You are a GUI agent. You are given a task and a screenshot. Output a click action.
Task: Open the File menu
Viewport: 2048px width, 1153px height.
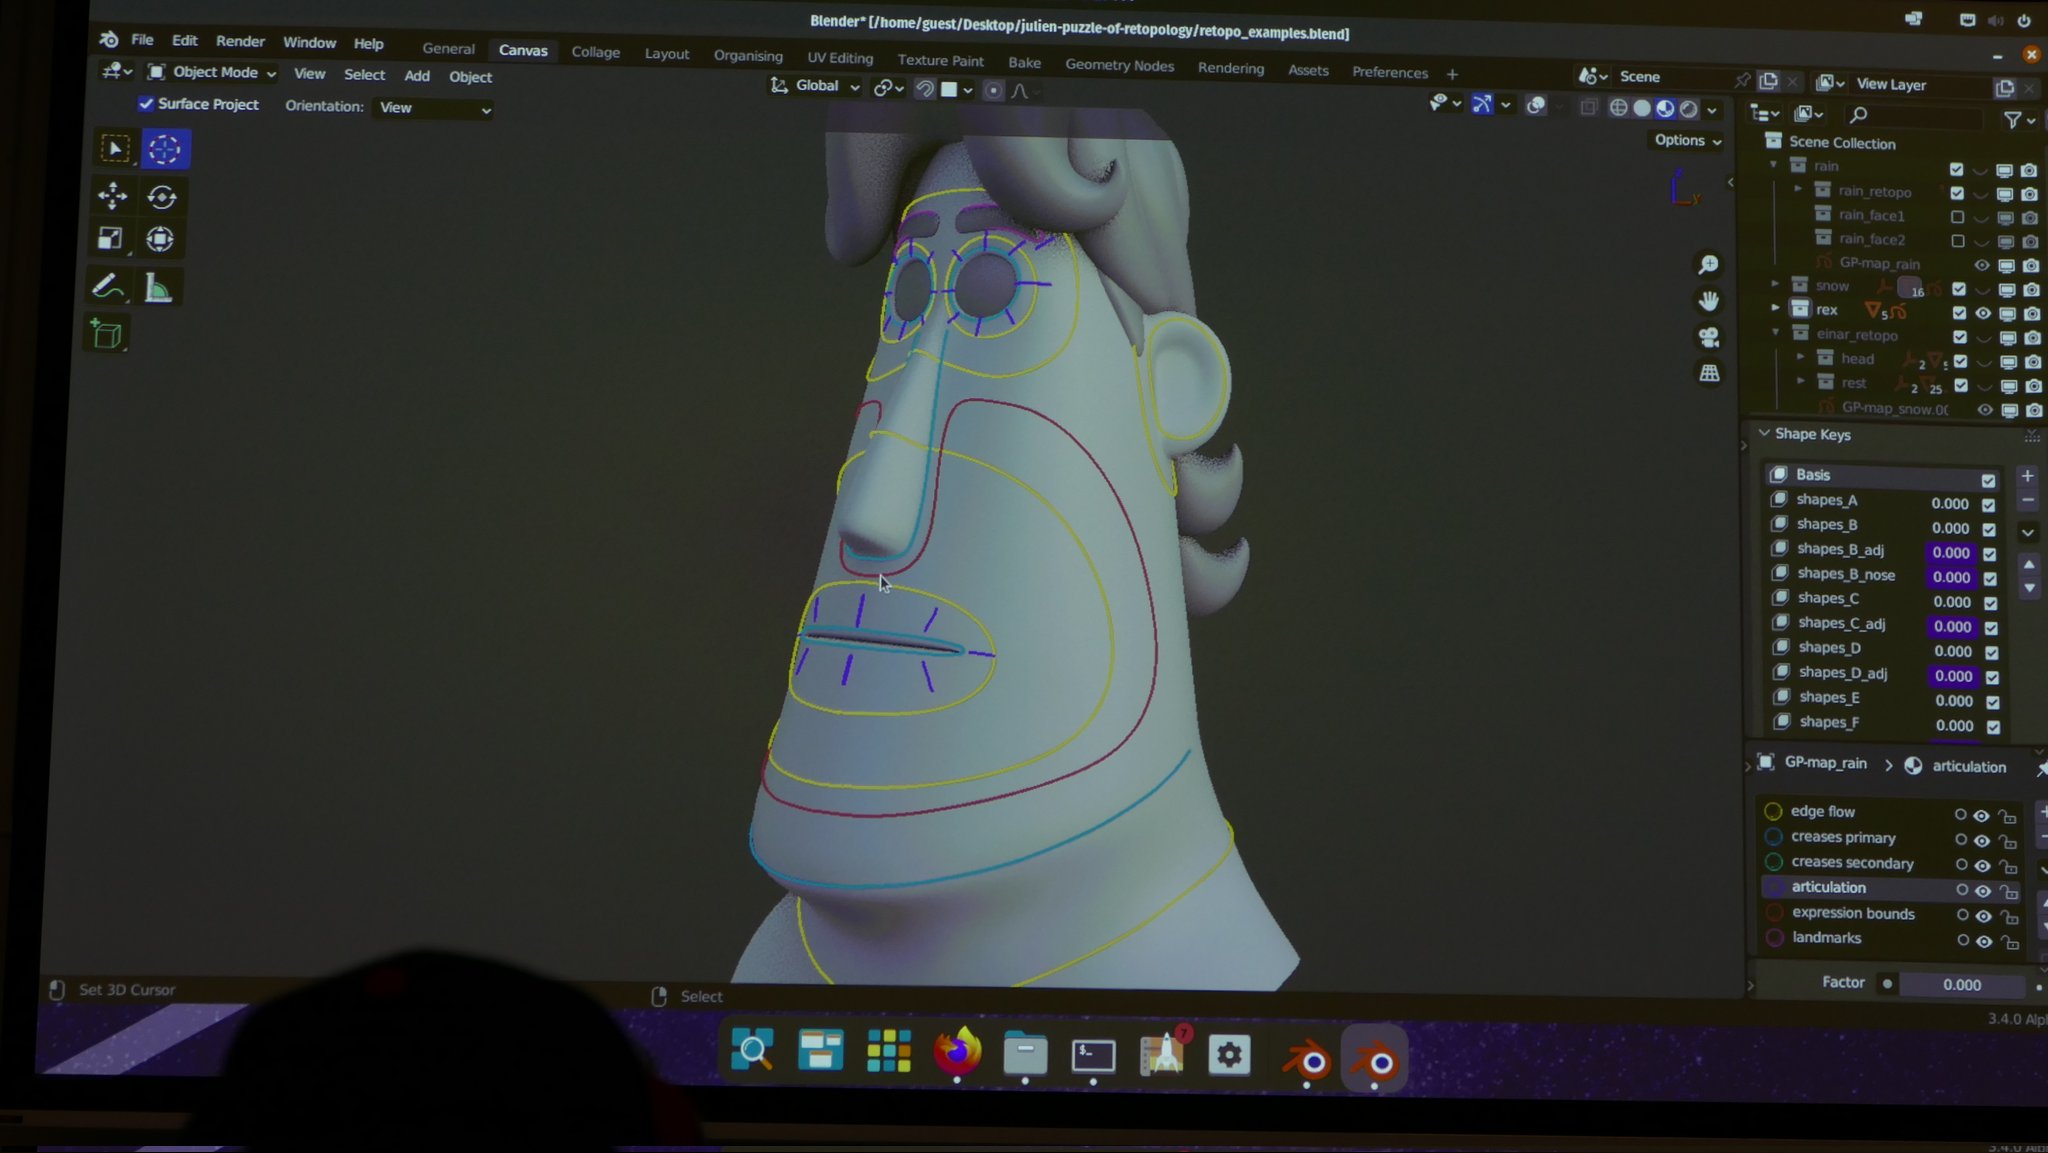tap(142, 39)
